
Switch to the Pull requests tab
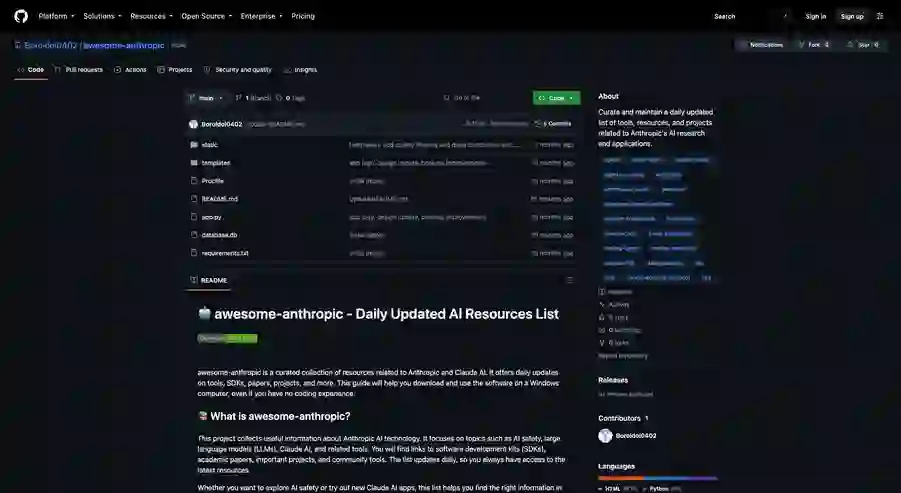pyautogui.click(x=78, y=70)
